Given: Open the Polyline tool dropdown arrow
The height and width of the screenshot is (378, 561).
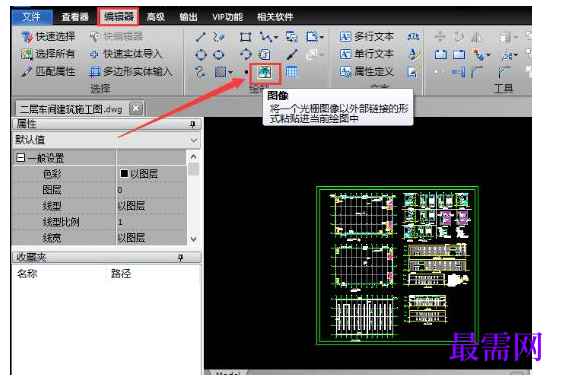Looking at the screenshot, I should pyautogui.click(x=275, y=37).
